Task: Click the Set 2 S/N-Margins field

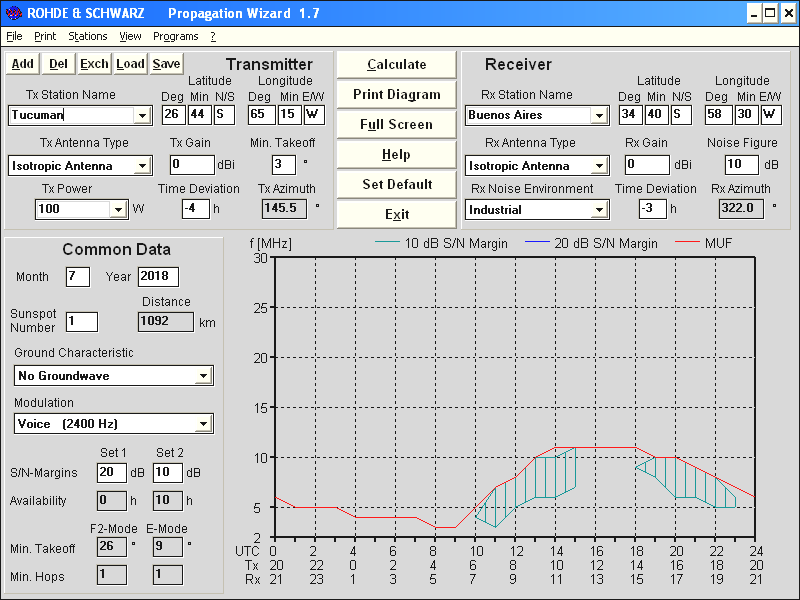Action: pos(168,472)
